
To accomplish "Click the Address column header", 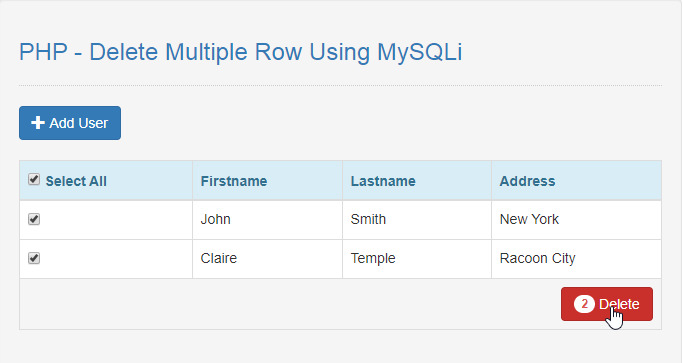I will [527, 181].
